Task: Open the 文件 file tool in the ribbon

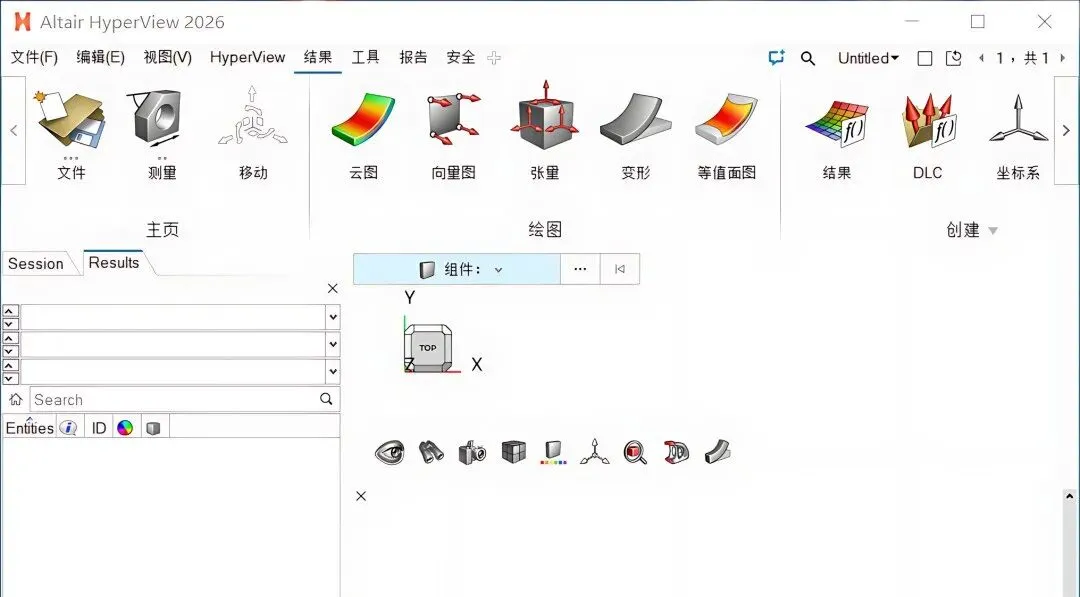Action: pos(71,132)
